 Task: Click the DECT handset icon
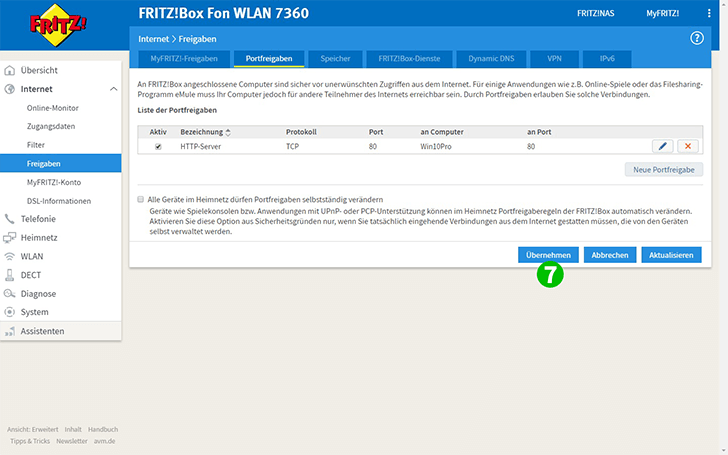(9, 275)
